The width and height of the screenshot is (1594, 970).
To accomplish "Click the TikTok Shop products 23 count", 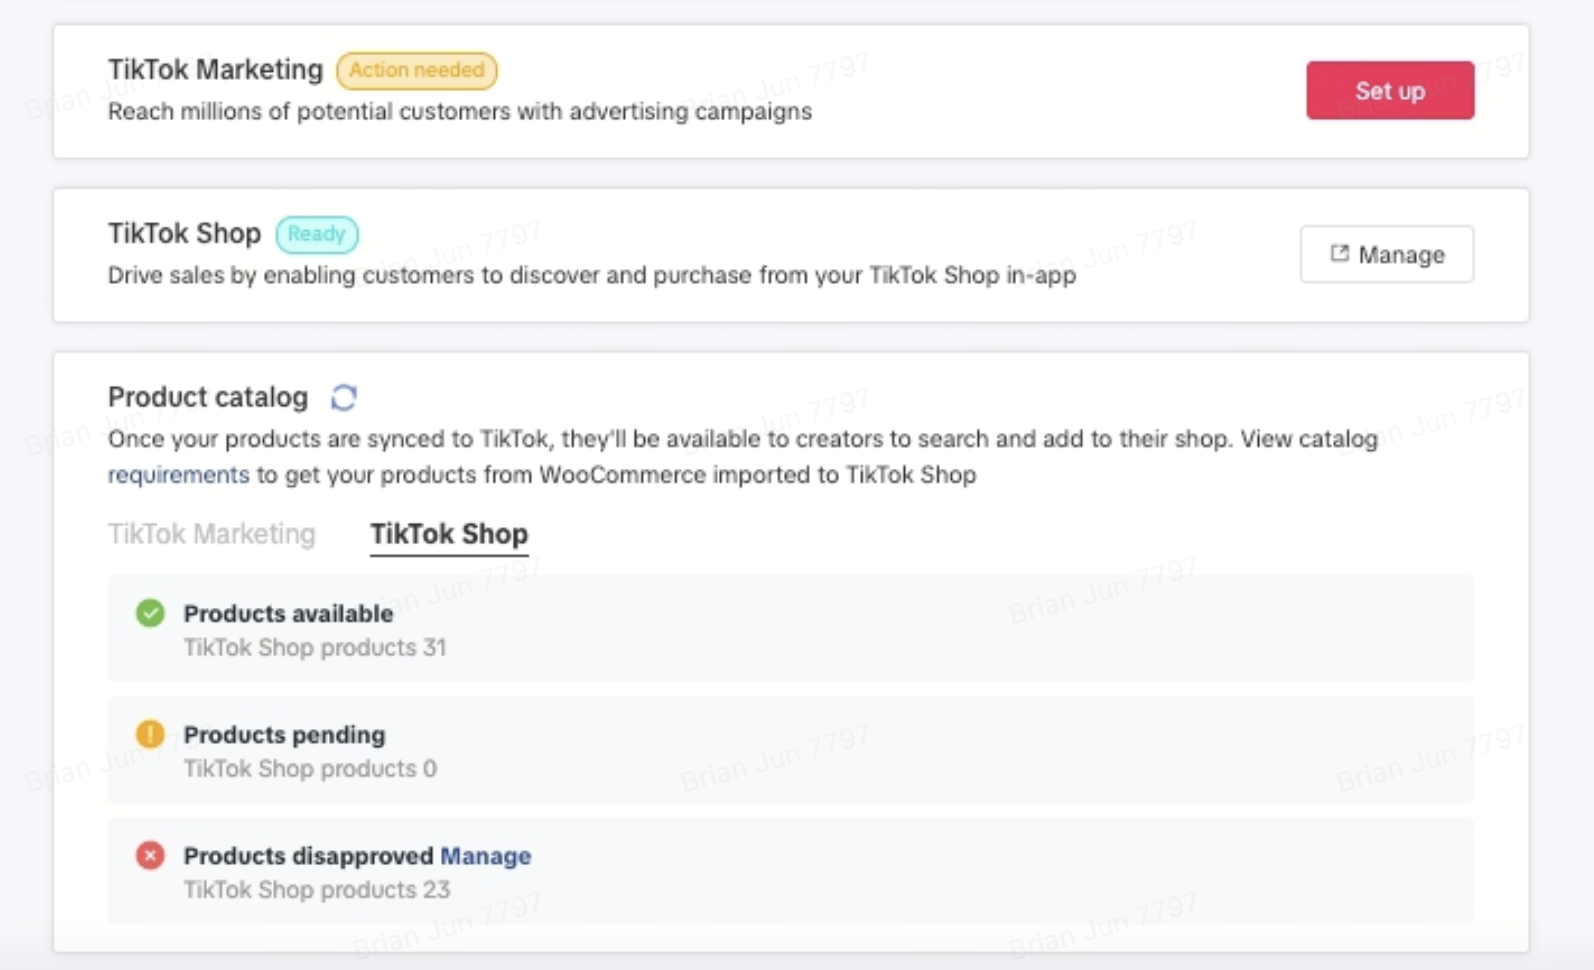I will tap(317, 890).
